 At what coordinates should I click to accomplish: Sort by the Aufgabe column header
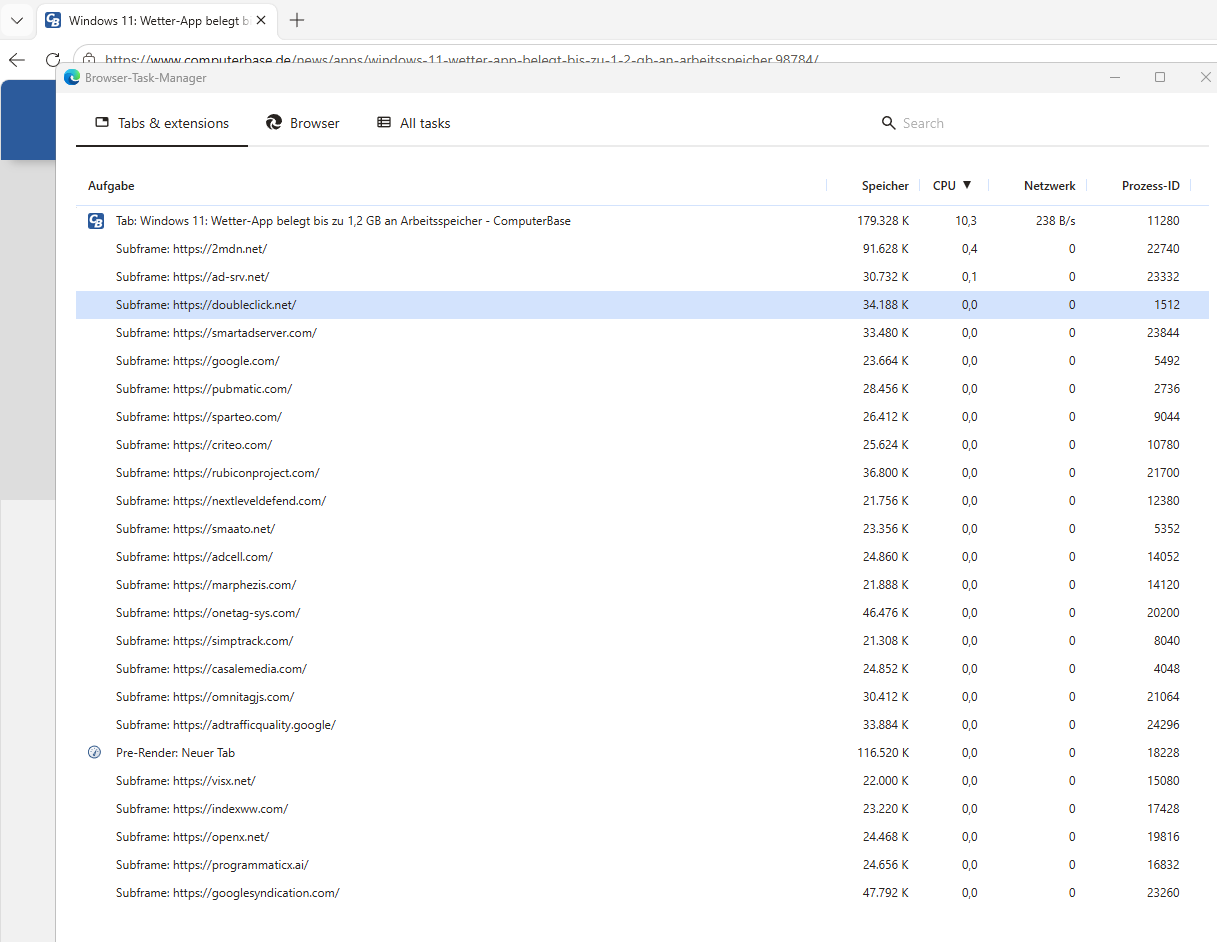pyautogui.click(x=111, y=186)
